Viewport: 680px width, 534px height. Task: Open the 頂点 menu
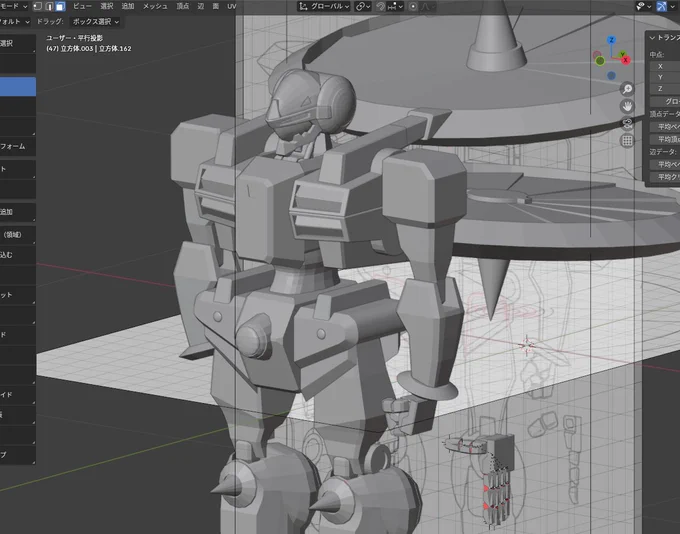click(x=183, y=6)
